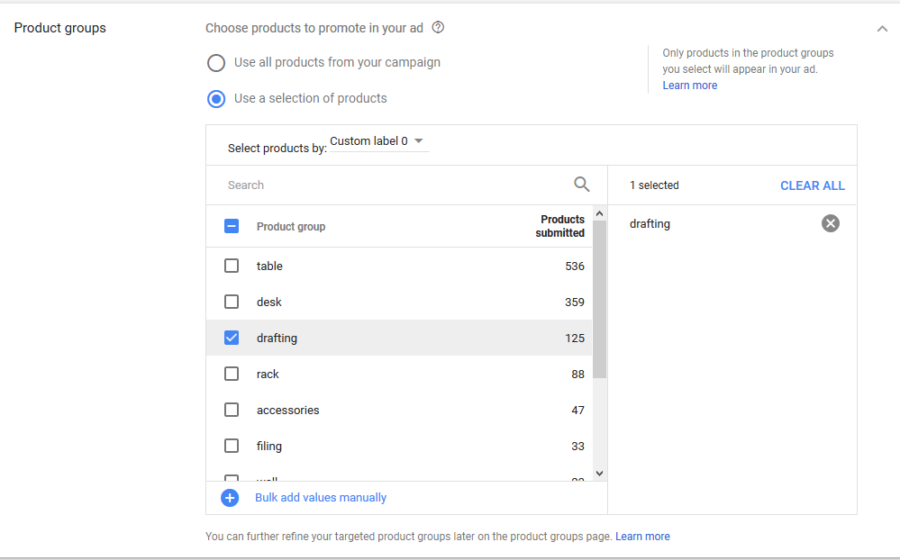Remove 'drafting' from selected list
This screenshot has height=560, width=900.
pyautogui.click(x=830, y=223)
